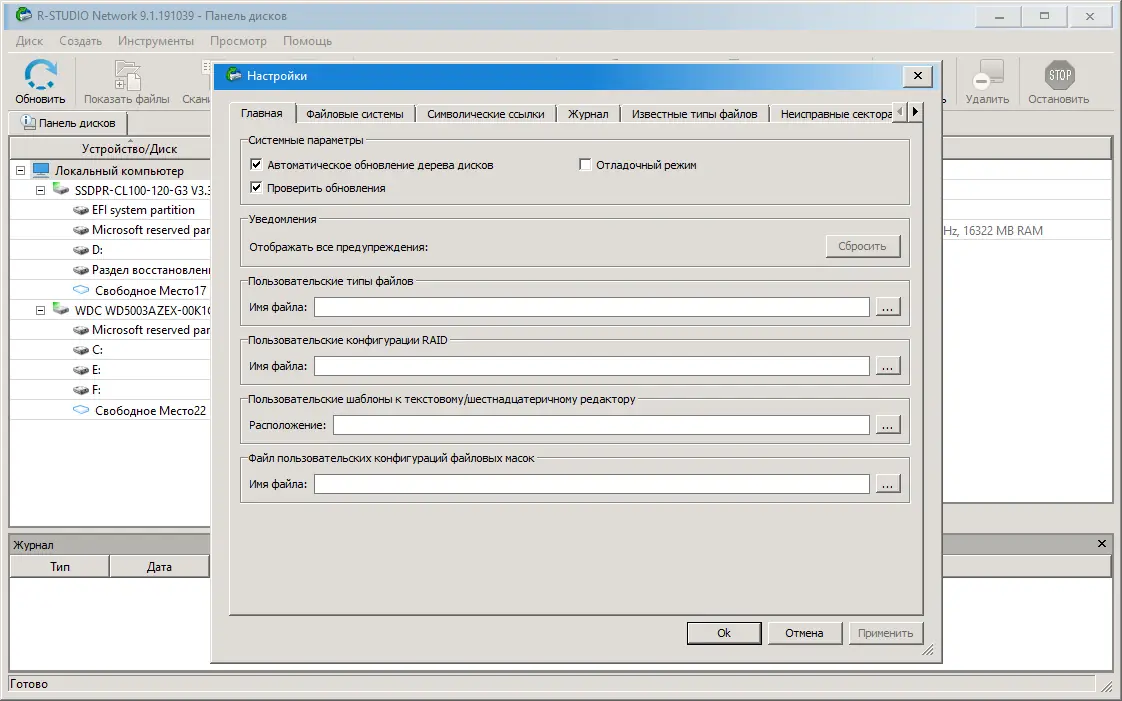Browse for editor templates Расположение folder

[887, 425]
